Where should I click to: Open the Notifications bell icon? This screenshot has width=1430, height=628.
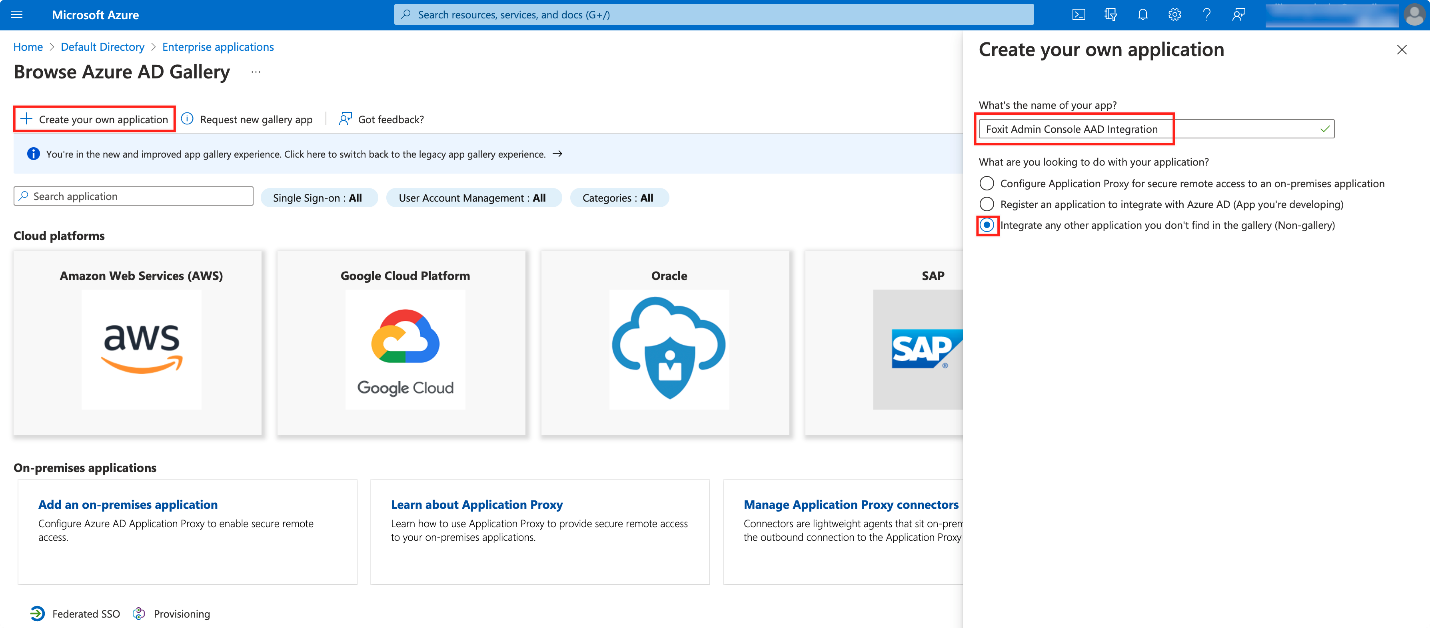pyautogui.click(x=1142, y=14)
